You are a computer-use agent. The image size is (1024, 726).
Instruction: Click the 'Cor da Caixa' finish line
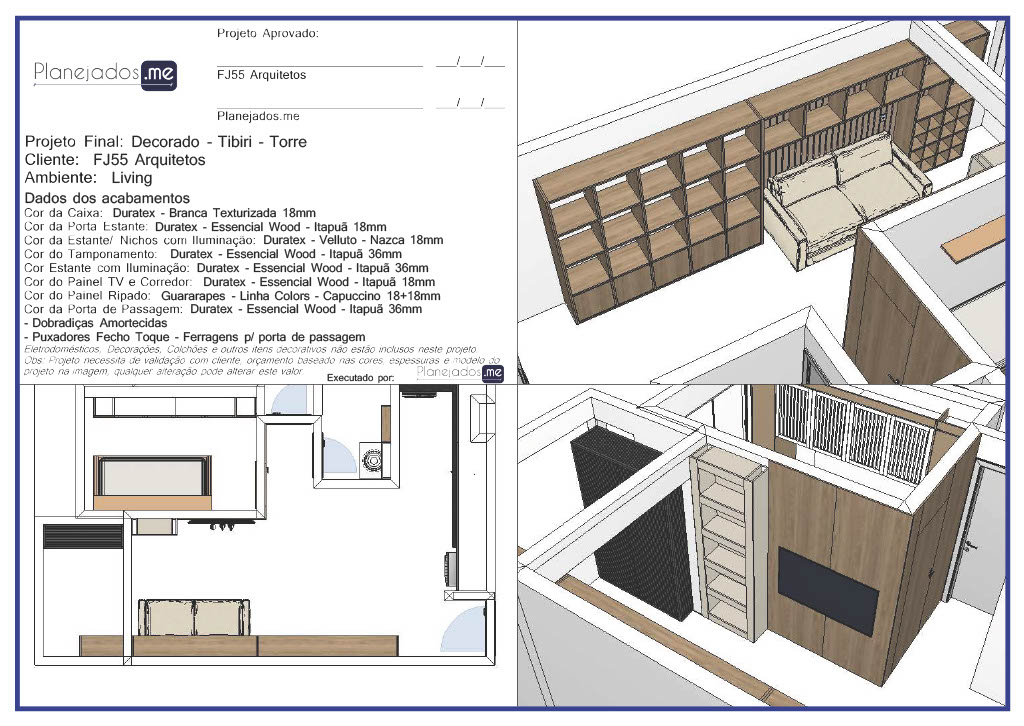[169, 213]
